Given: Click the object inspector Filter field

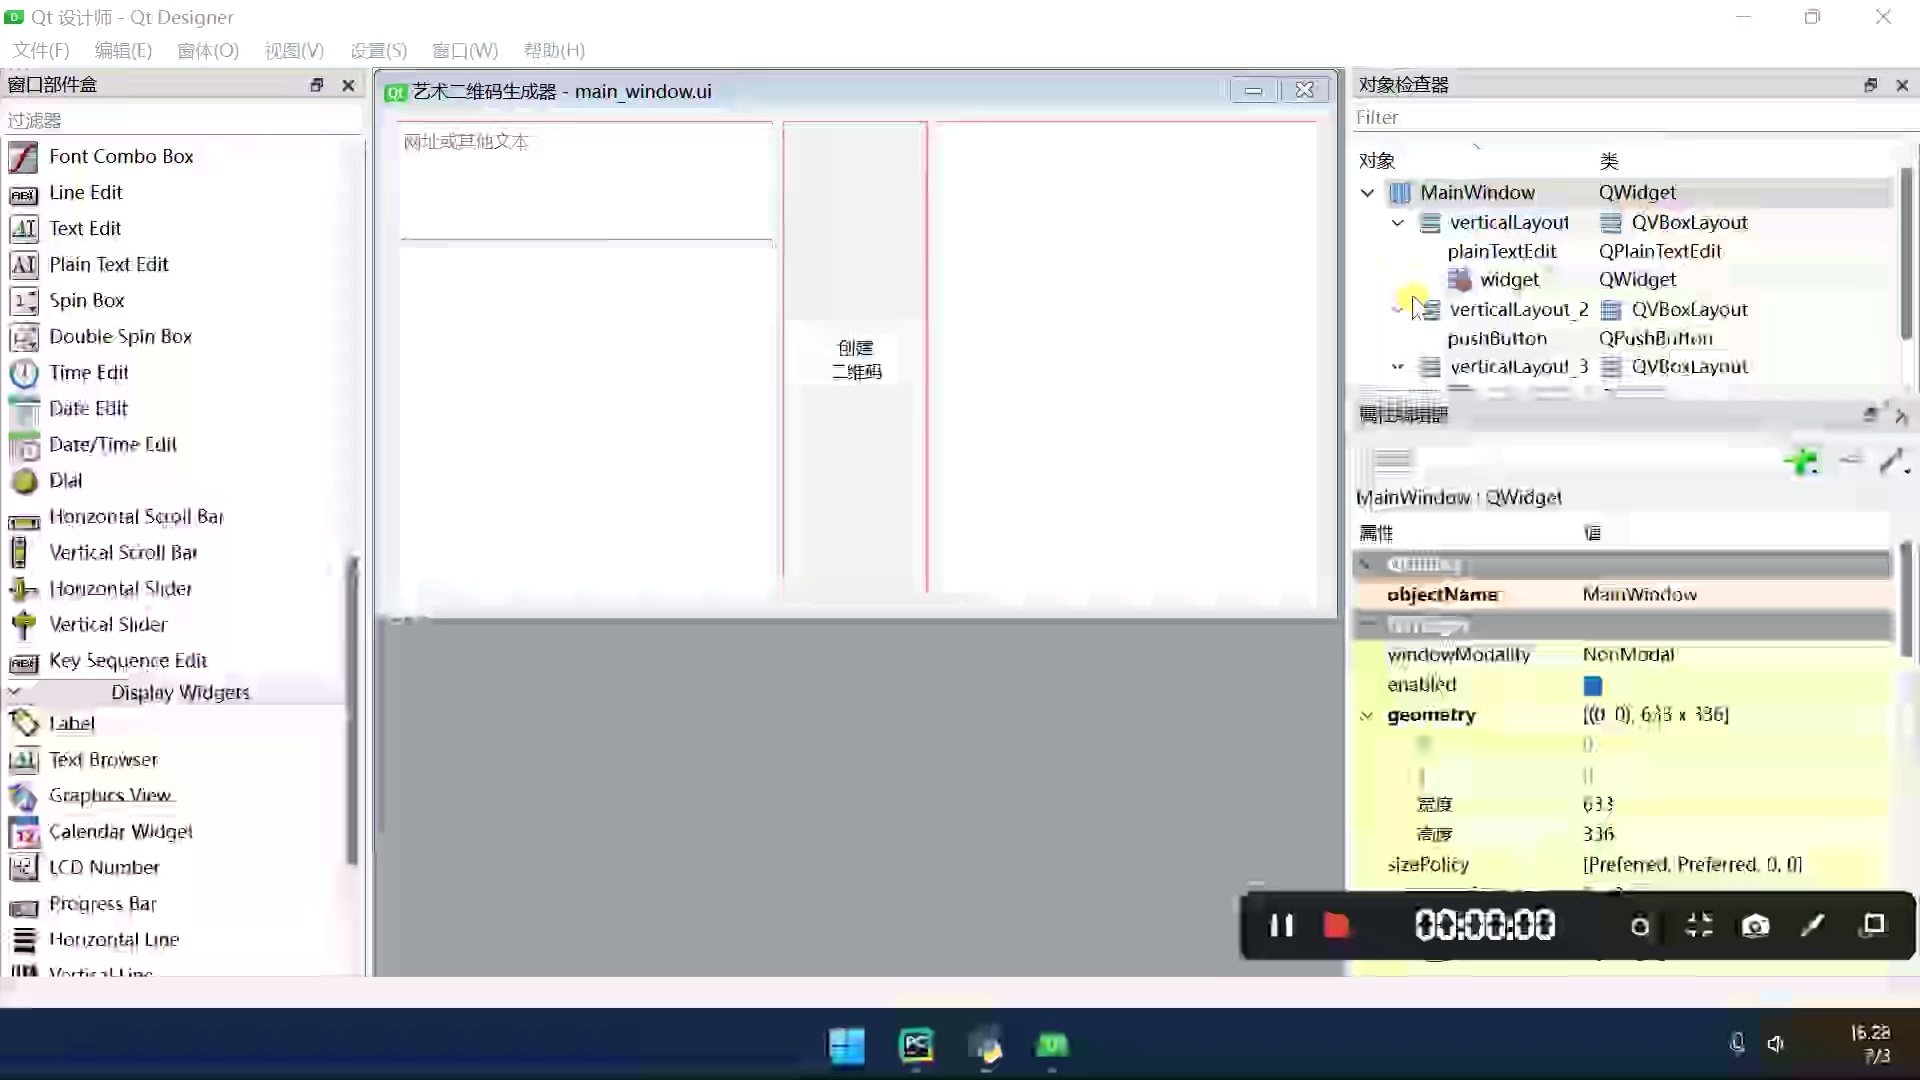Looking at the screenshot, I should pyautogui.click(x=1632, y=118).
